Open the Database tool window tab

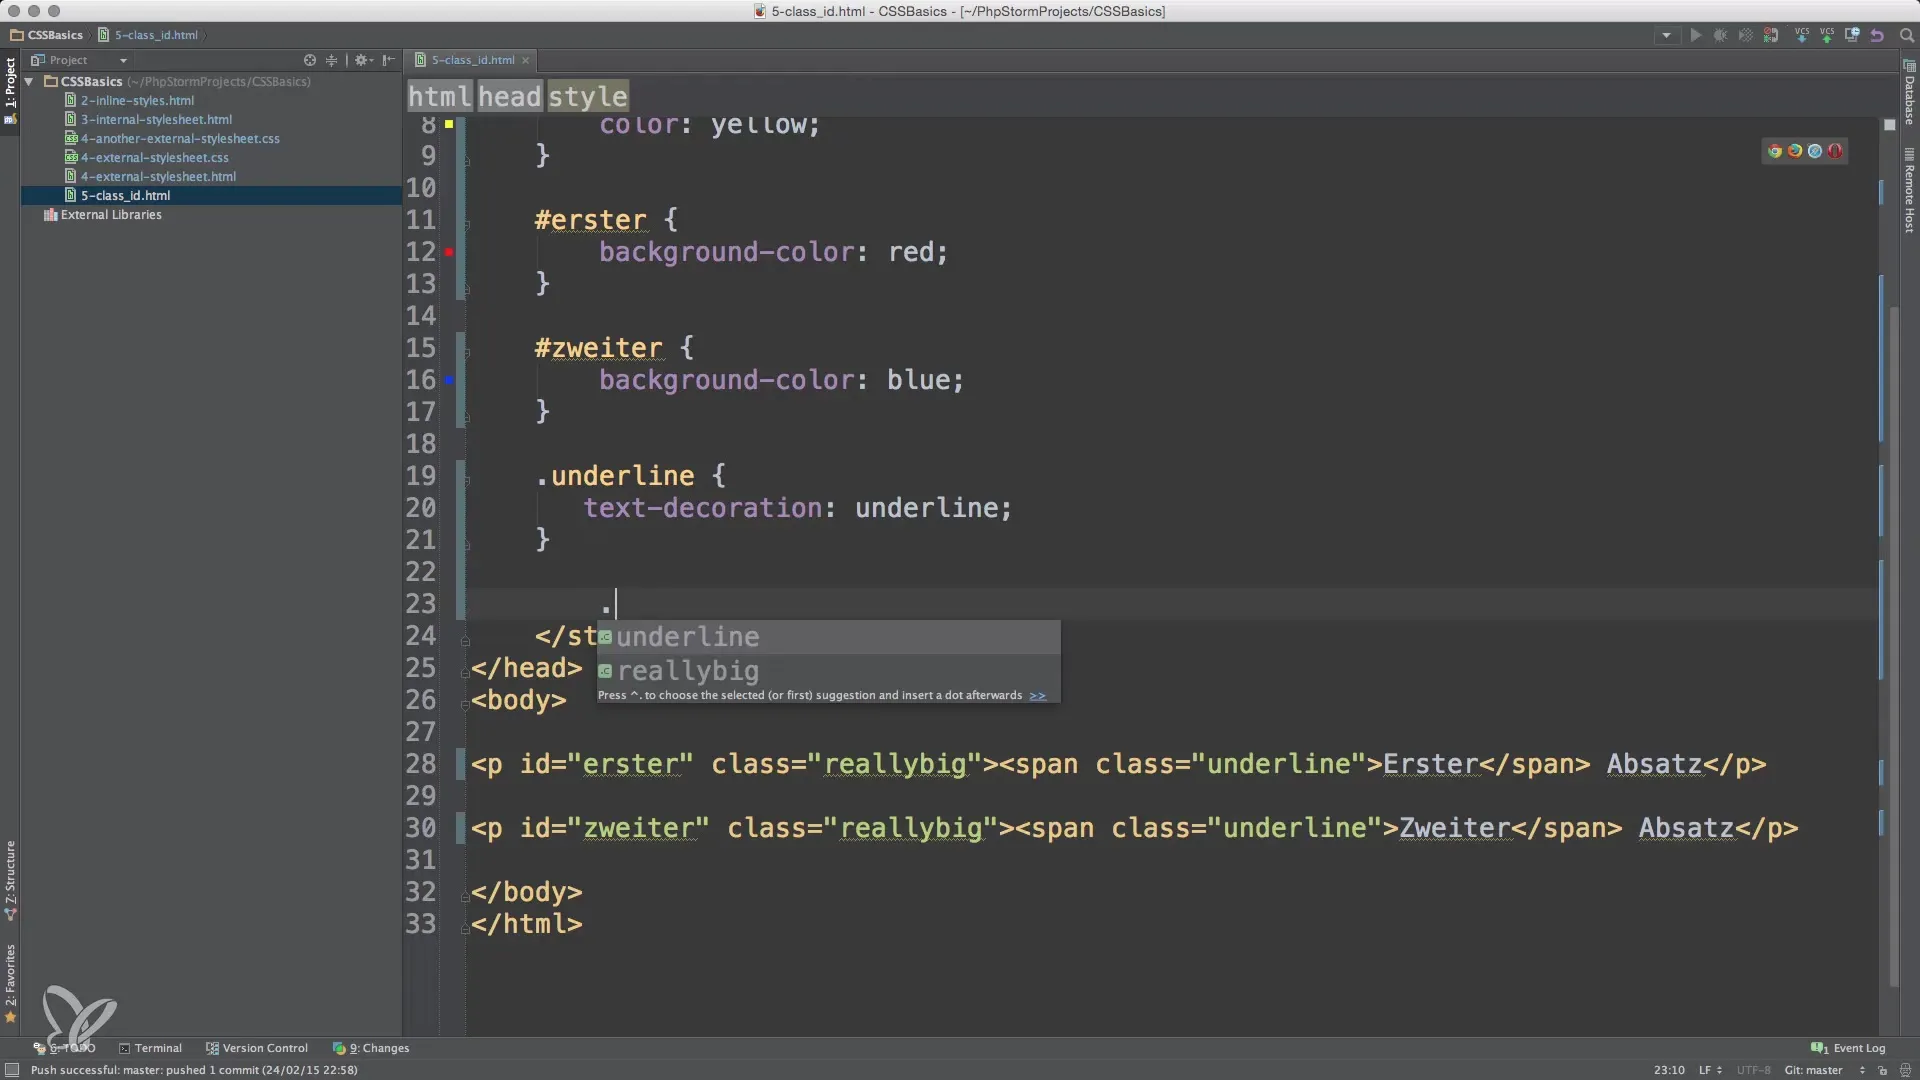pos(1909,93)
